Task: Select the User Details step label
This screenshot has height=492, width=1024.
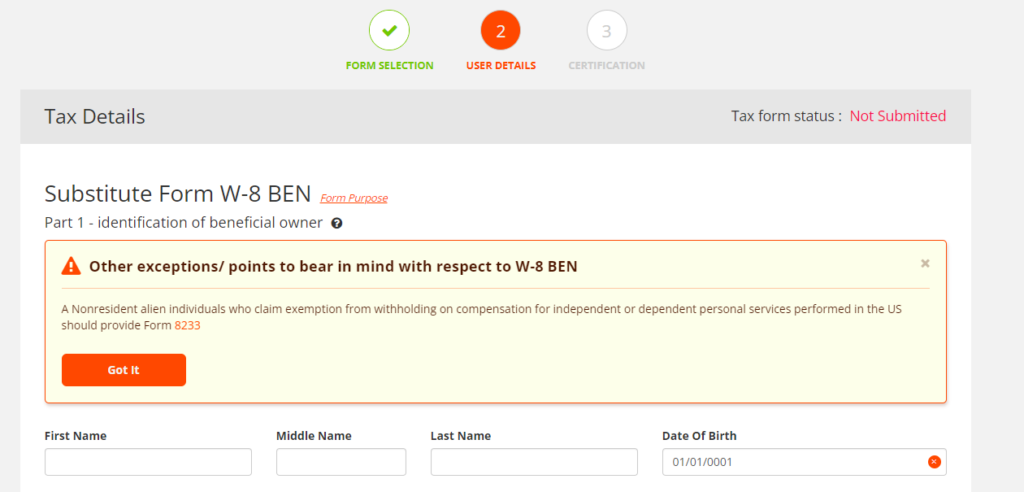Action: pyautogui.click(x=501, y=65)
